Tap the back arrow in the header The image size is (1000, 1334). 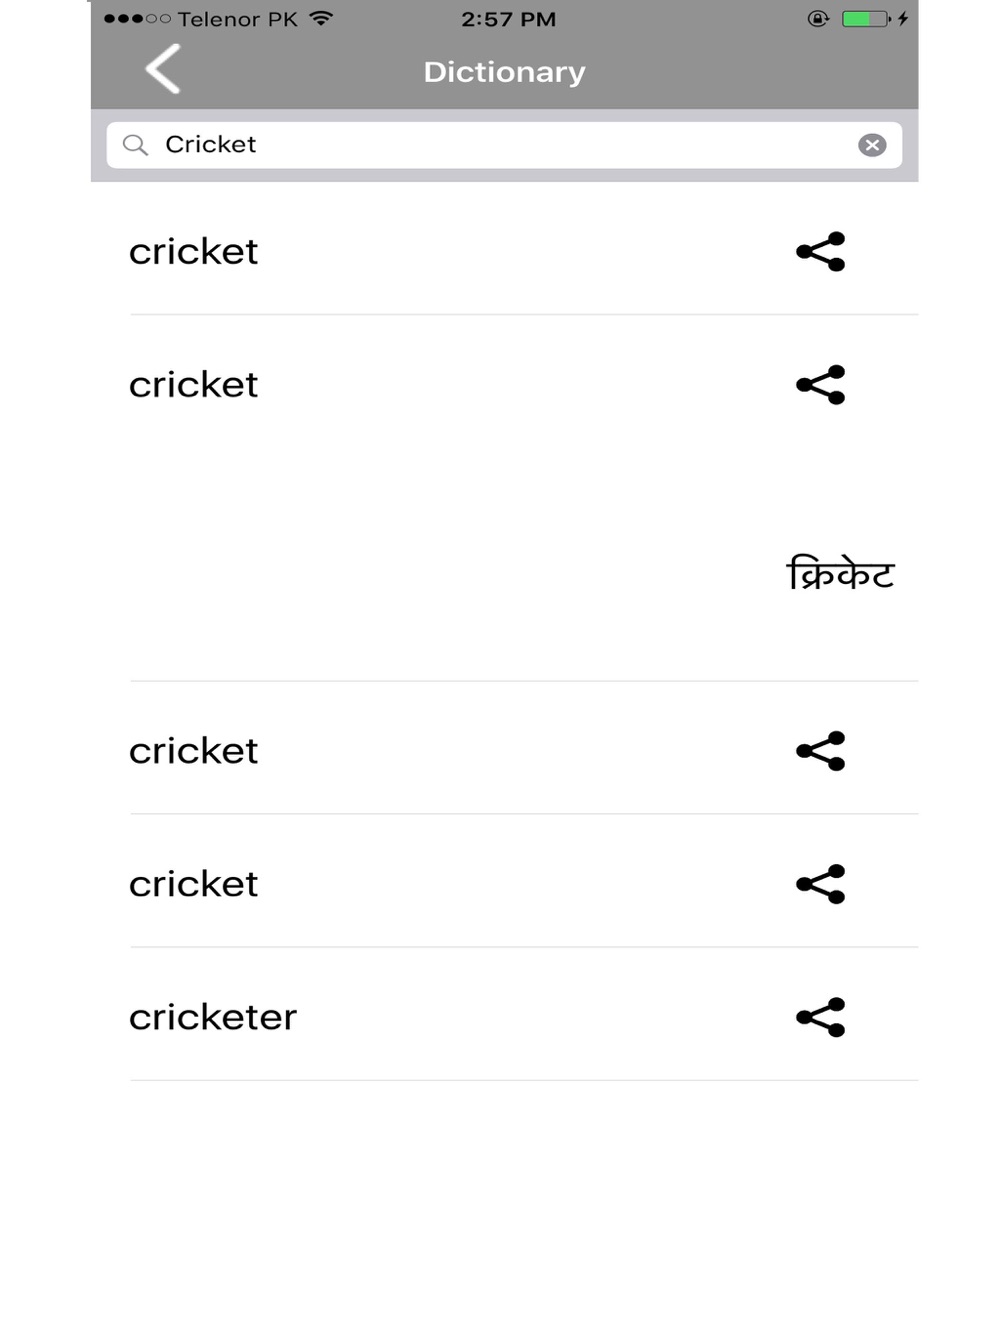tap(163, 69)
